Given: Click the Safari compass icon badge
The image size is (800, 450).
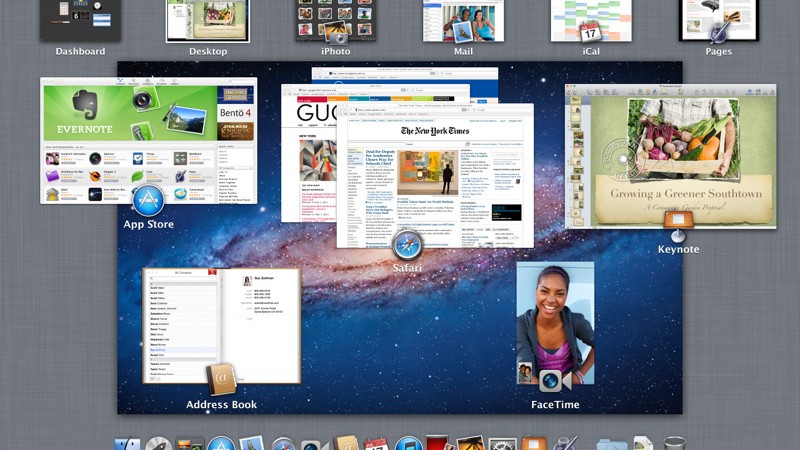Looking at the screenshot, I should (x=408, y=245).
